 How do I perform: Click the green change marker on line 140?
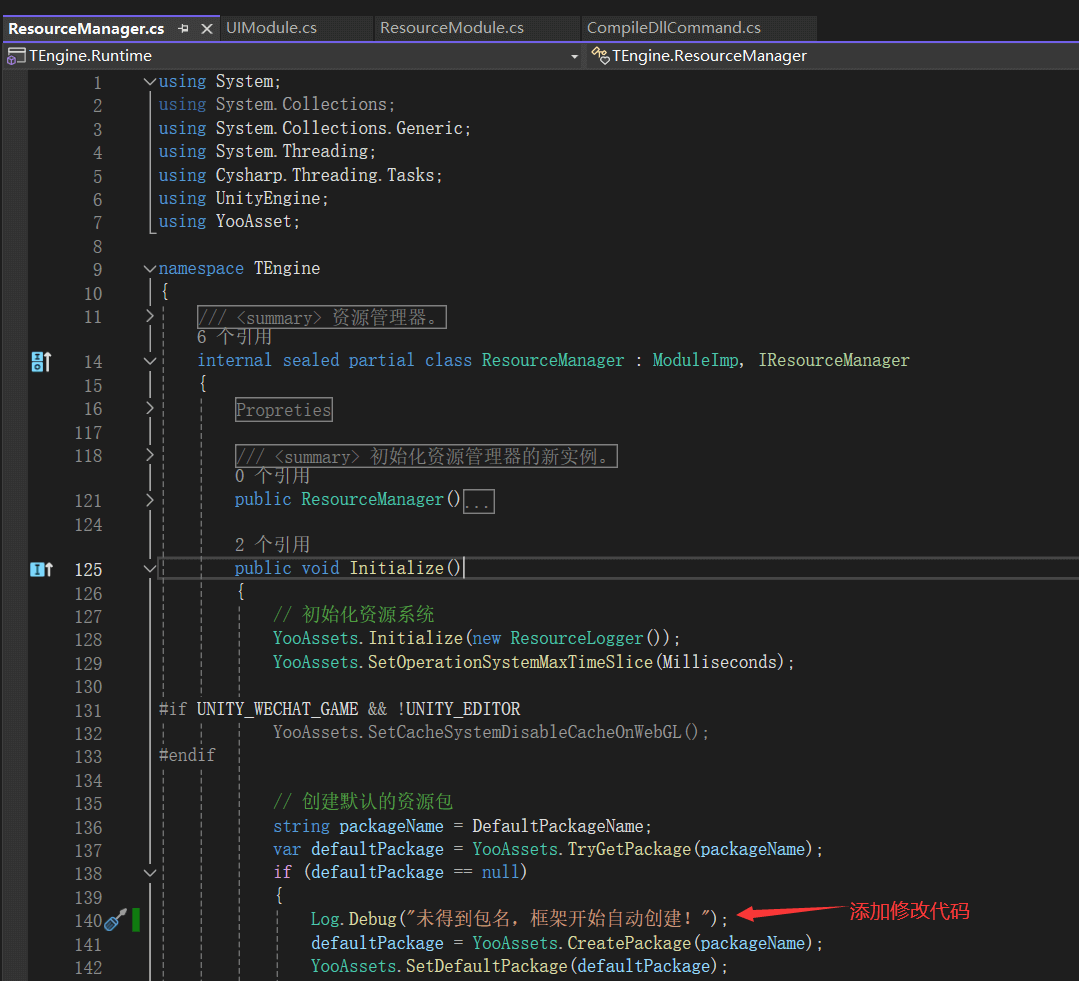136,919
